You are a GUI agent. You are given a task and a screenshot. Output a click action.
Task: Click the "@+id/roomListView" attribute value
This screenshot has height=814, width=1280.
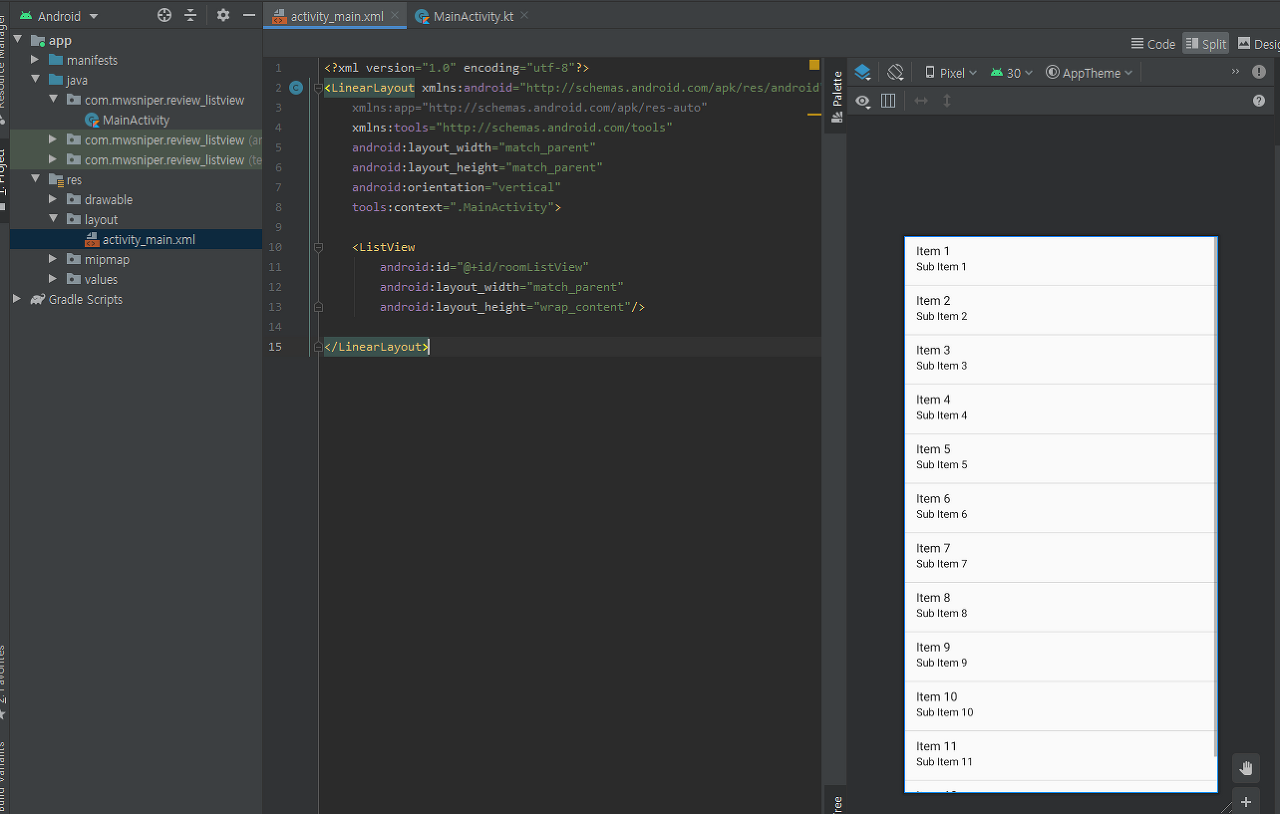click(520, 267)
